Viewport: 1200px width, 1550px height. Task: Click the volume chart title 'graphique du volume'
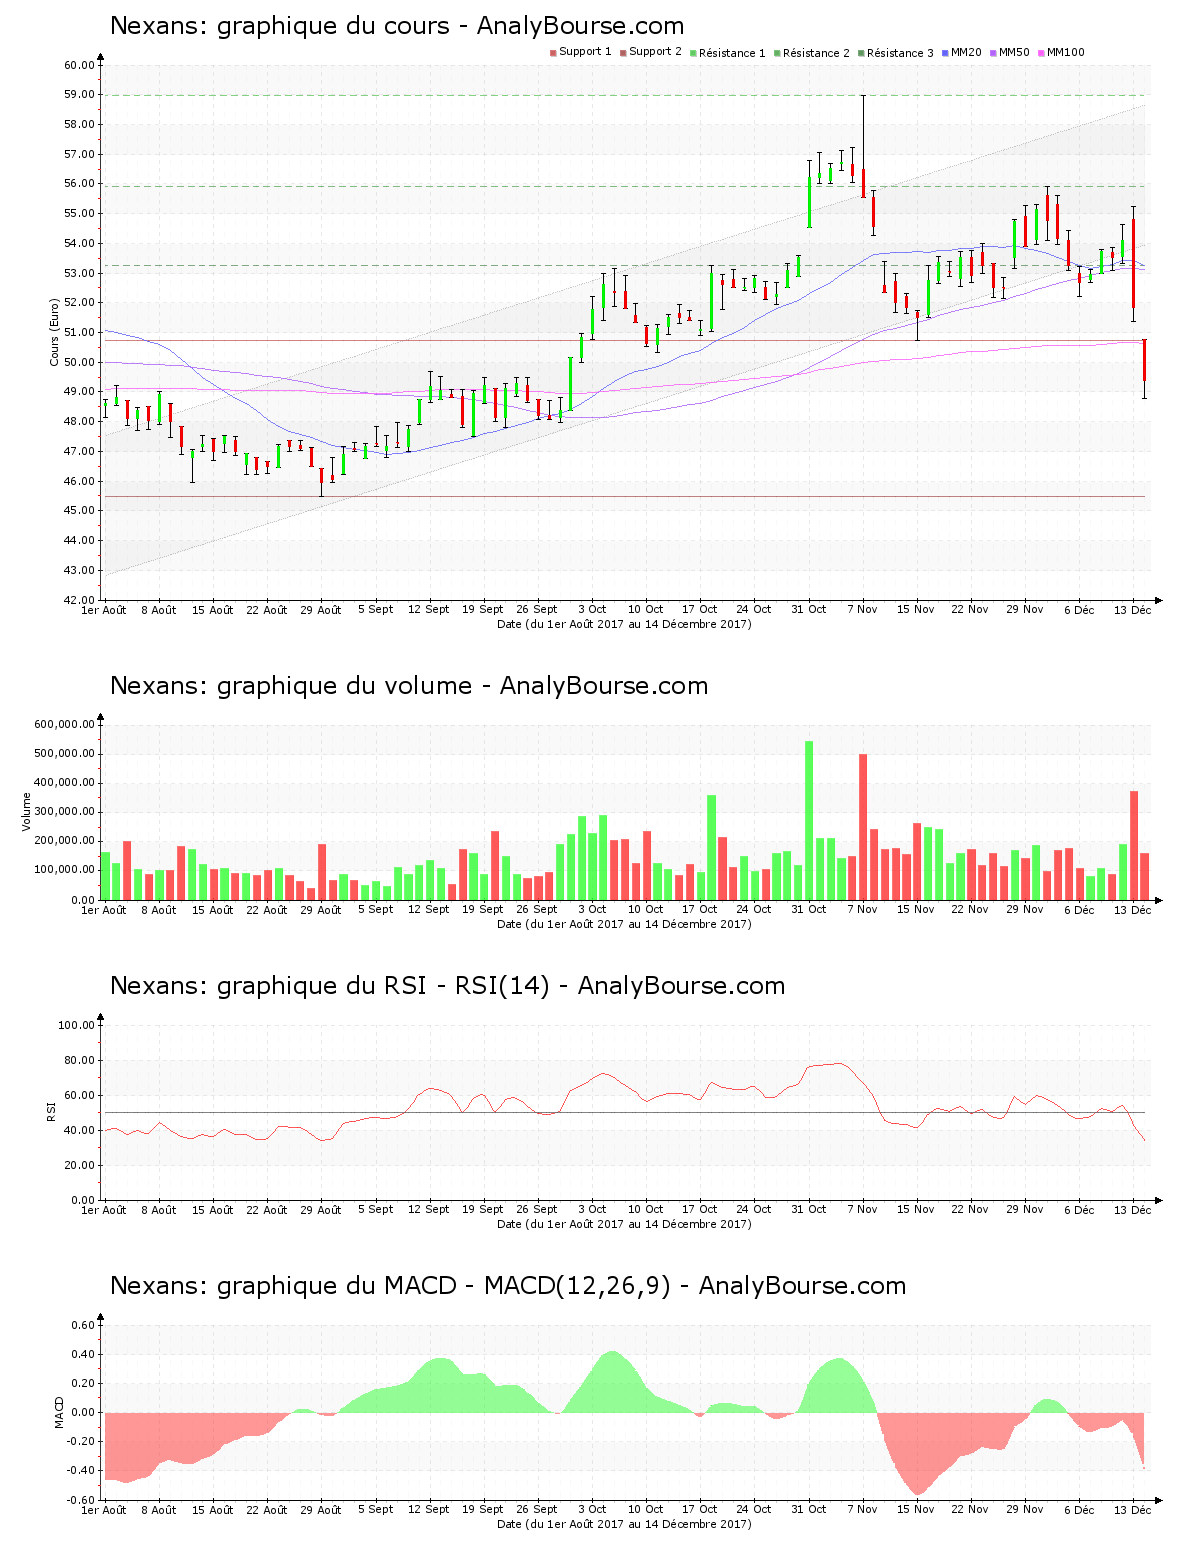click(x=344, y=686)
